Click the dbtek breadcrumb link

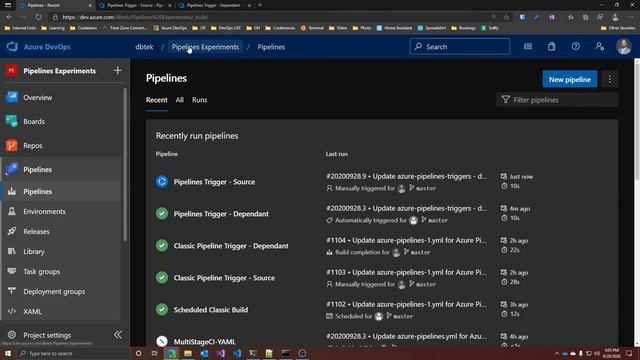point(144,47)
